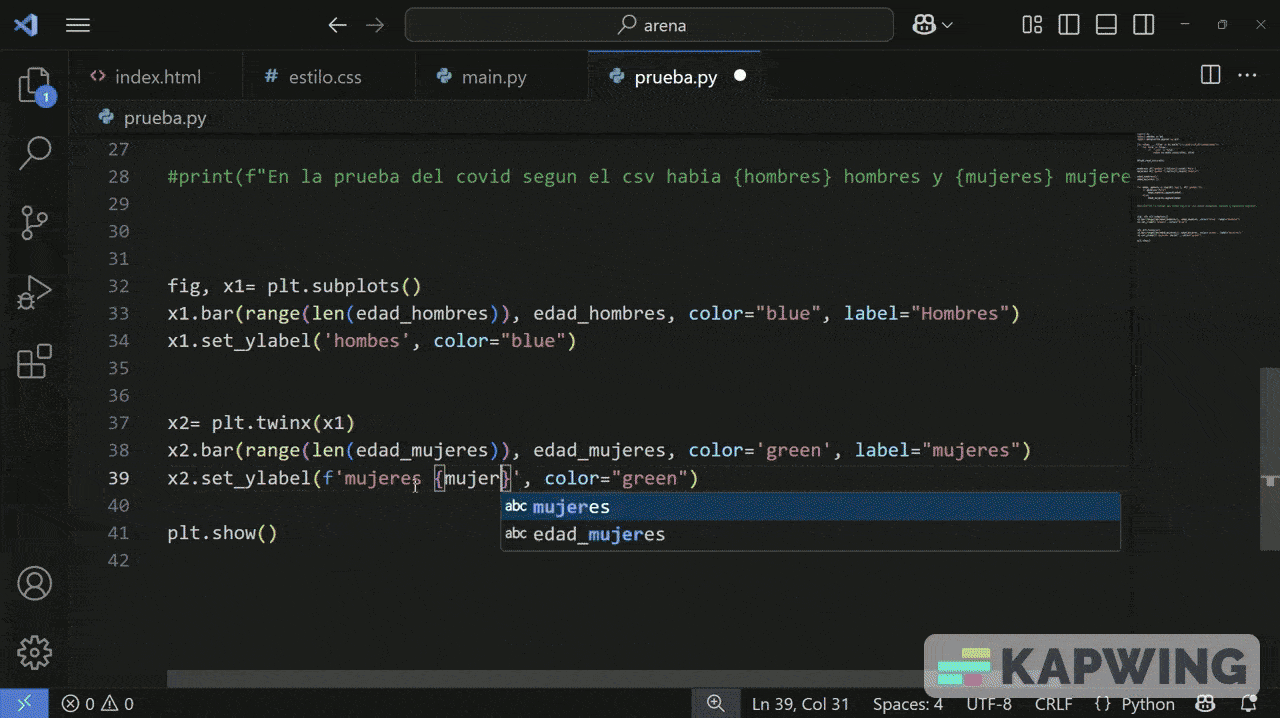Open the Run and Debug view
The width and height of the screenshot is (1280, 718).
pyautogui.click(x=34, y=292)
